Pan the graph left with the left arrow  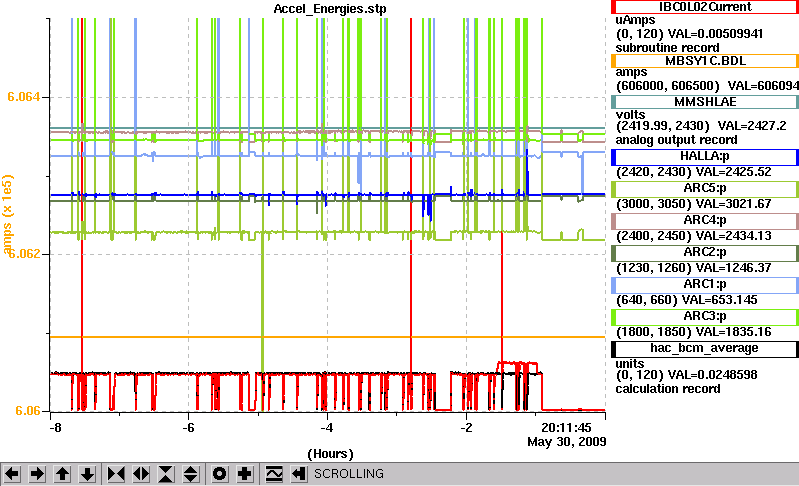coord(12,474)
